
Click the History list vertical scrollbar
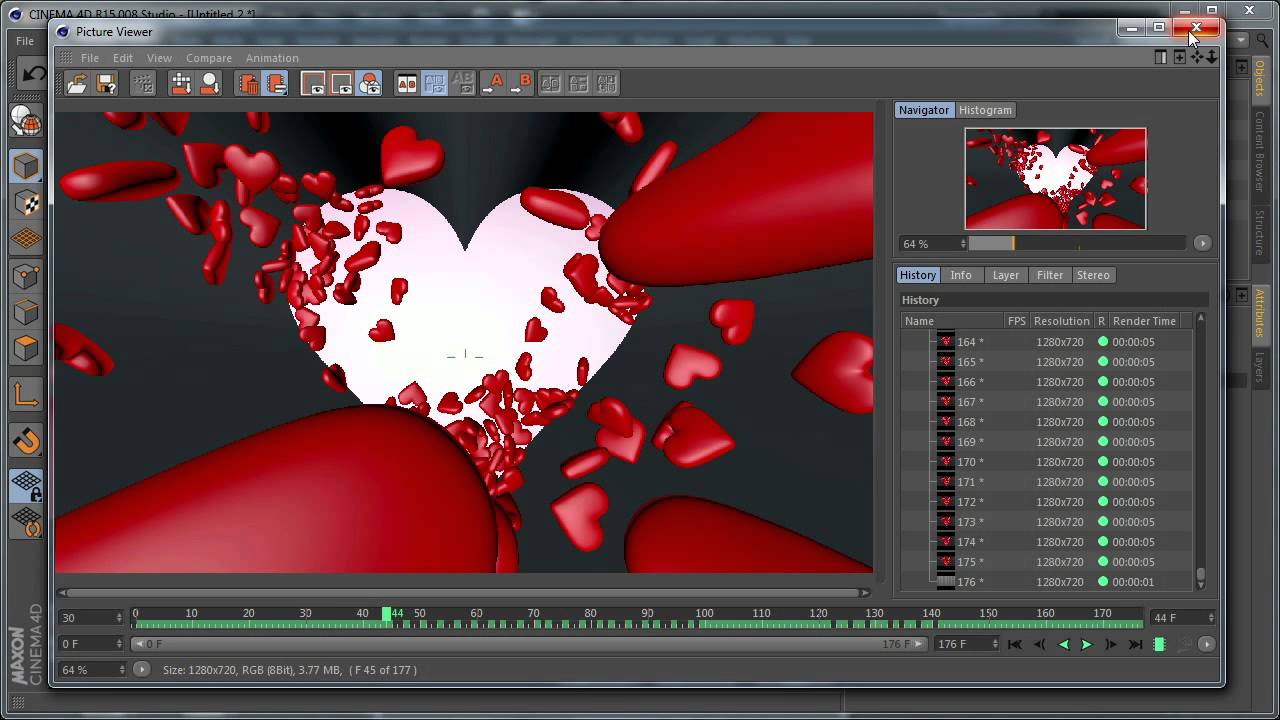coord(1200,452)
